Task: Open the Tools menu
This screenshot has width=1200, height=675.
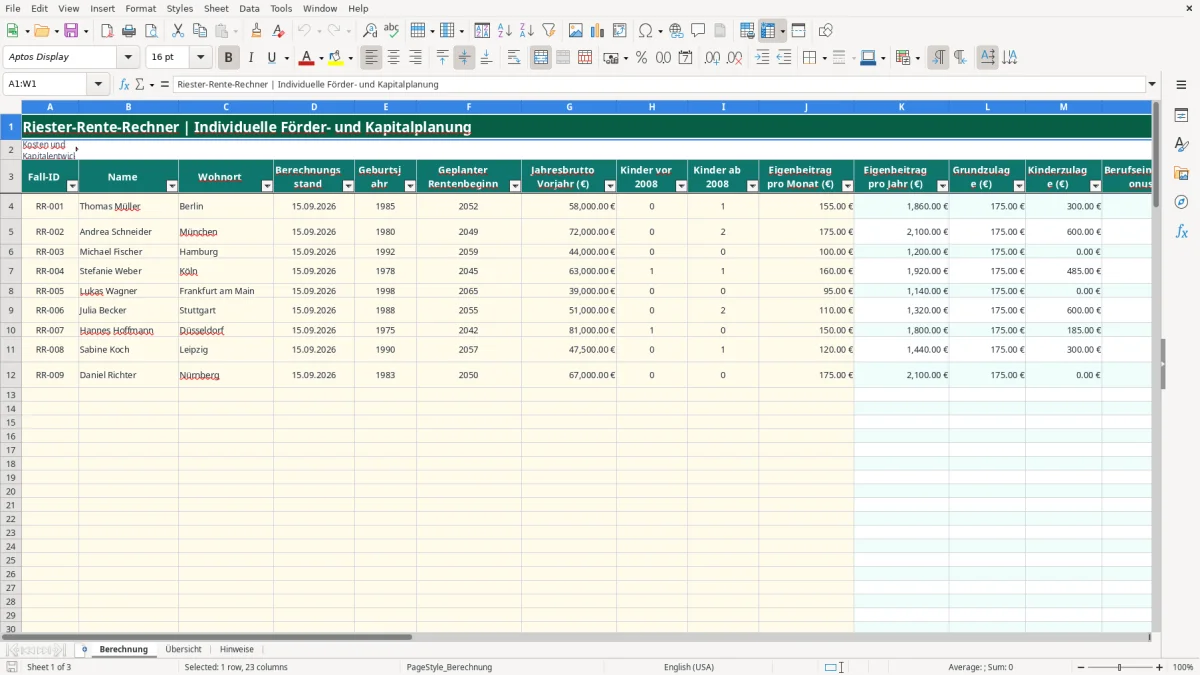Action: [281, 8]
